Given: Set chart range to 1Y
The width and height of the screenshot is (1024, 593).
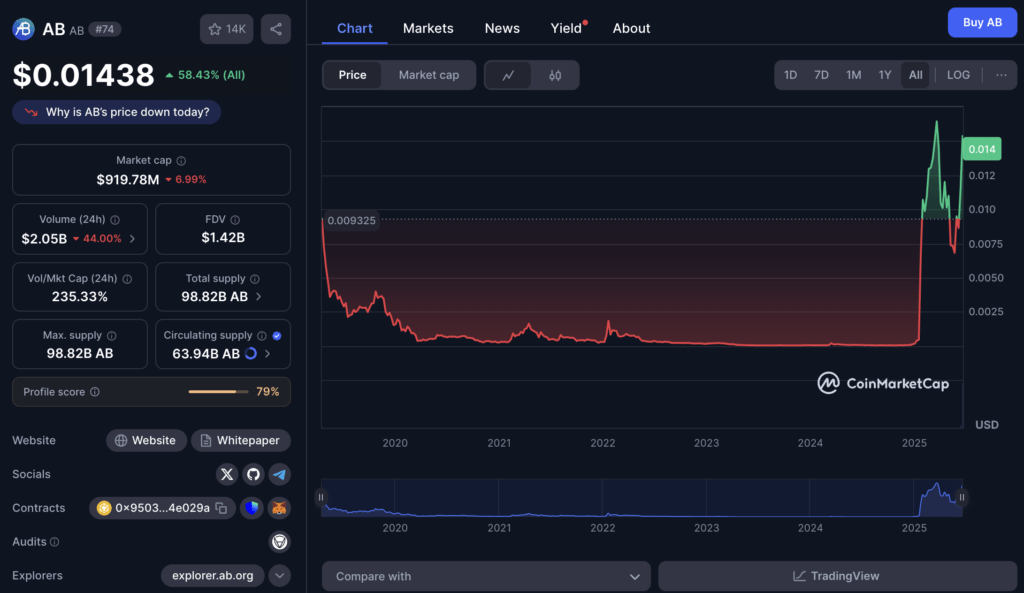Looking at the screenshot, I should click(x=885, y=75).
